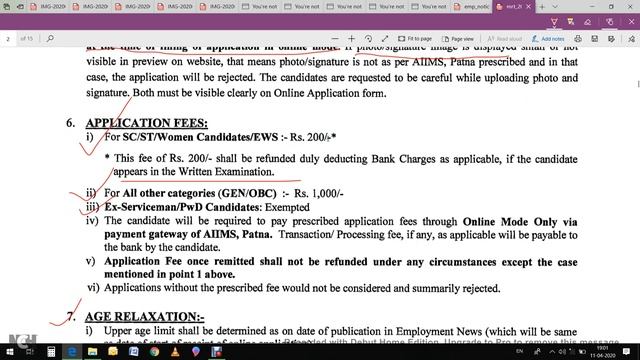640x360 pixels.
Task: Open File Explorer from the taskbar
Action: point(93,351)
